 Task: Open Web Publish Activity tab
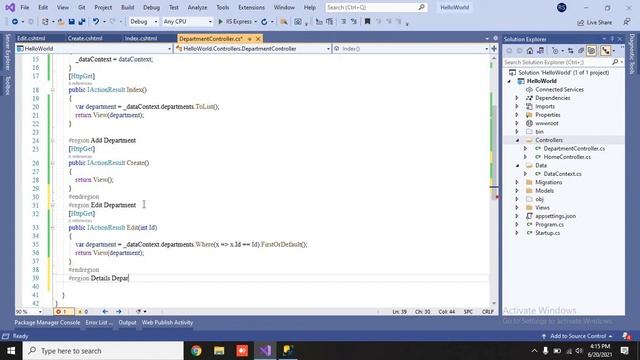click(x=167, y=322)
